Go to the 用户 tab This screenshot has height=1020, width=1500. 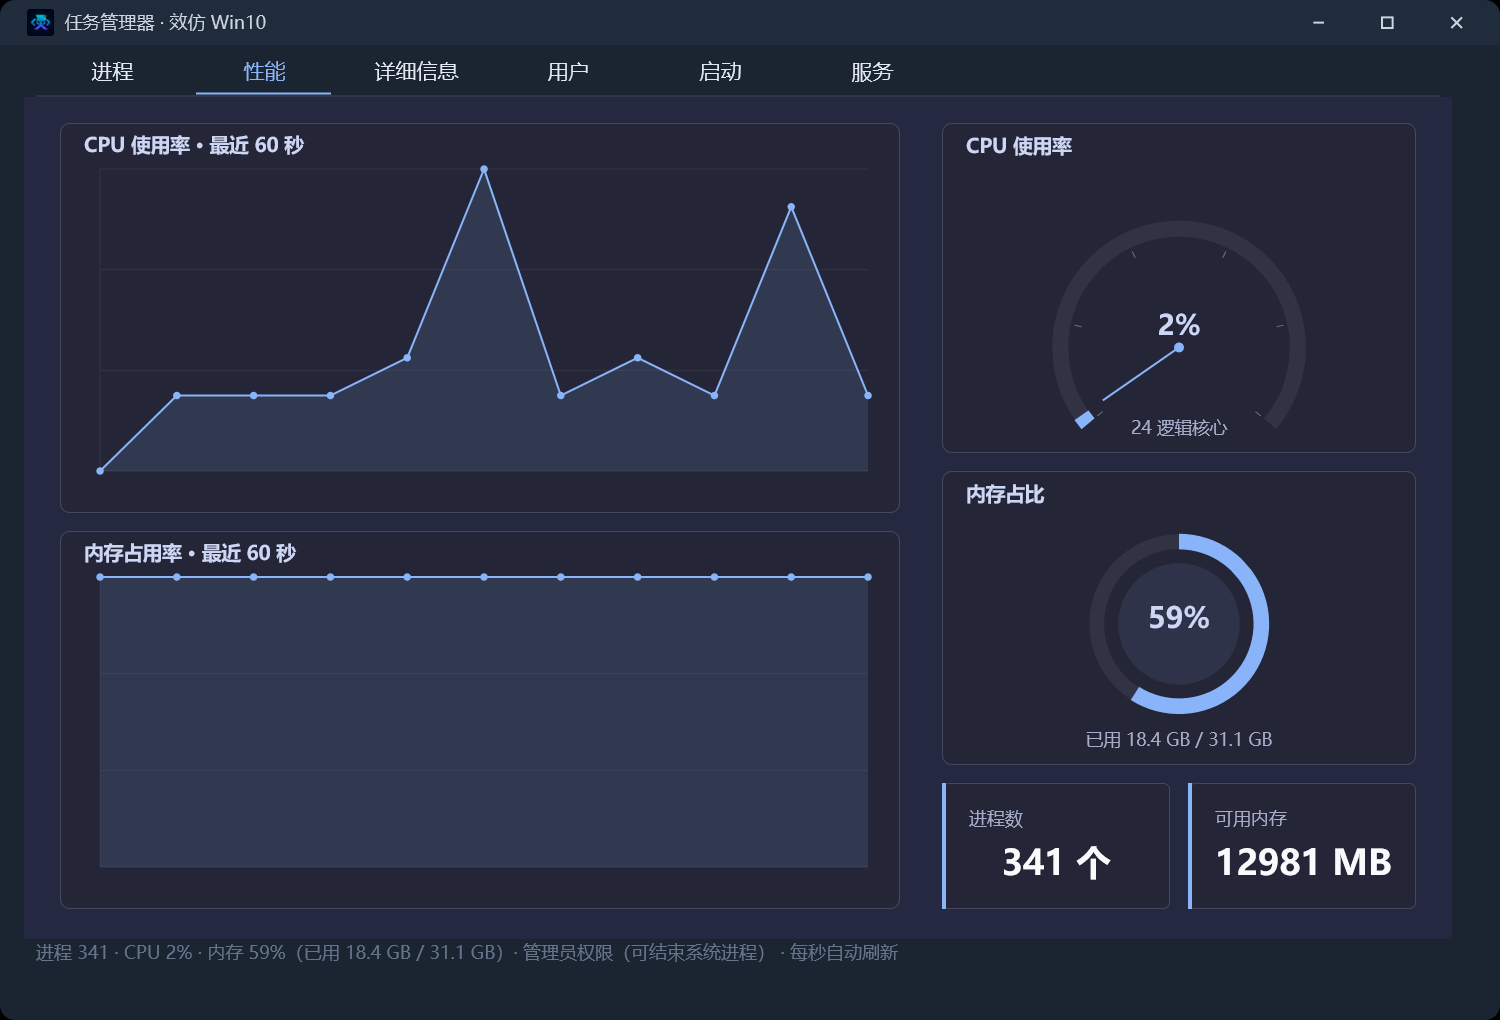coord(568,72)
